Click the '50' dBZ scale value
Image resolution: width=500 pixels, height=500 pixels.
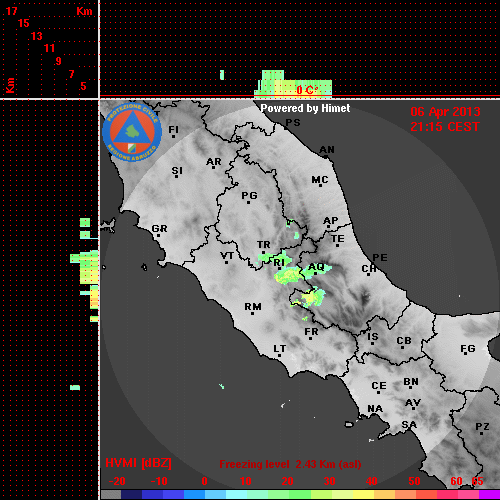(415, 481)
